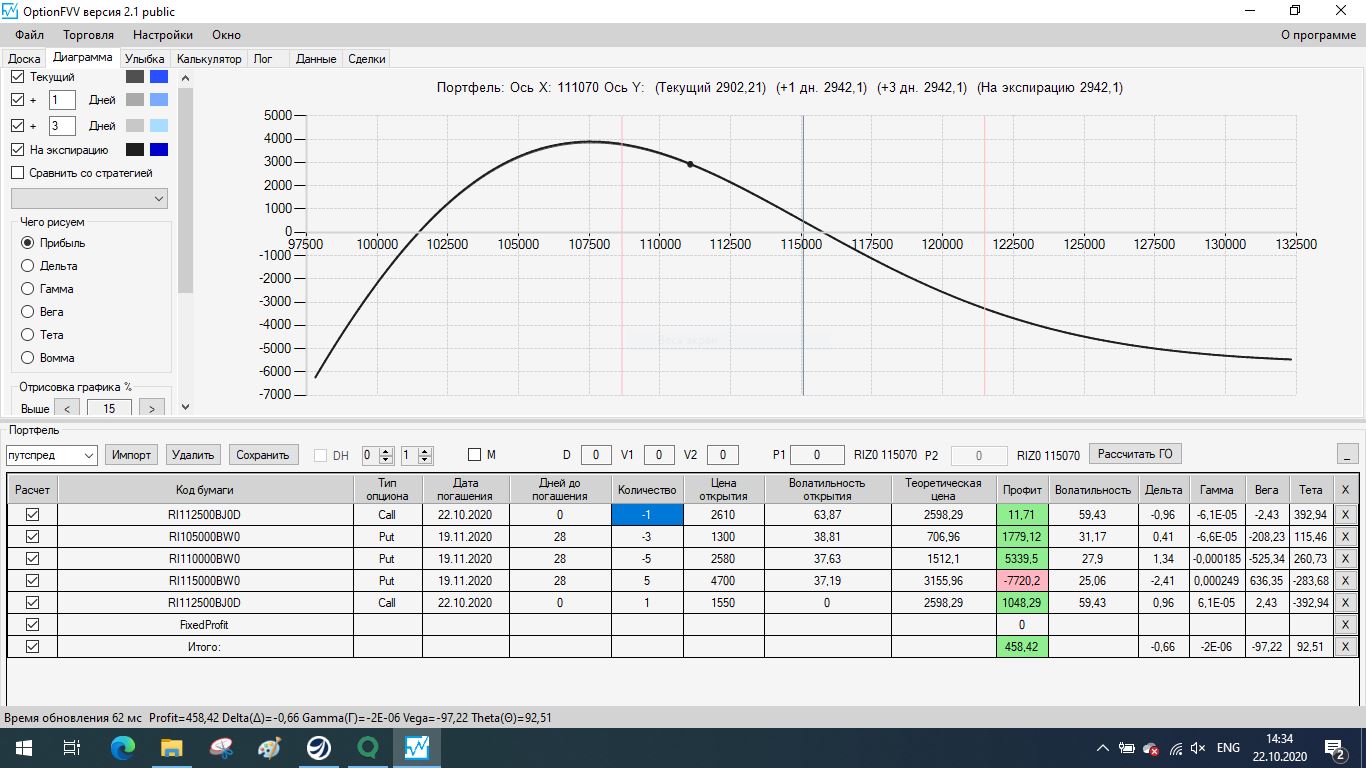This screenshot has width=1366, height=768.
Task: Open the Файл menu
Action: [30, 35]
